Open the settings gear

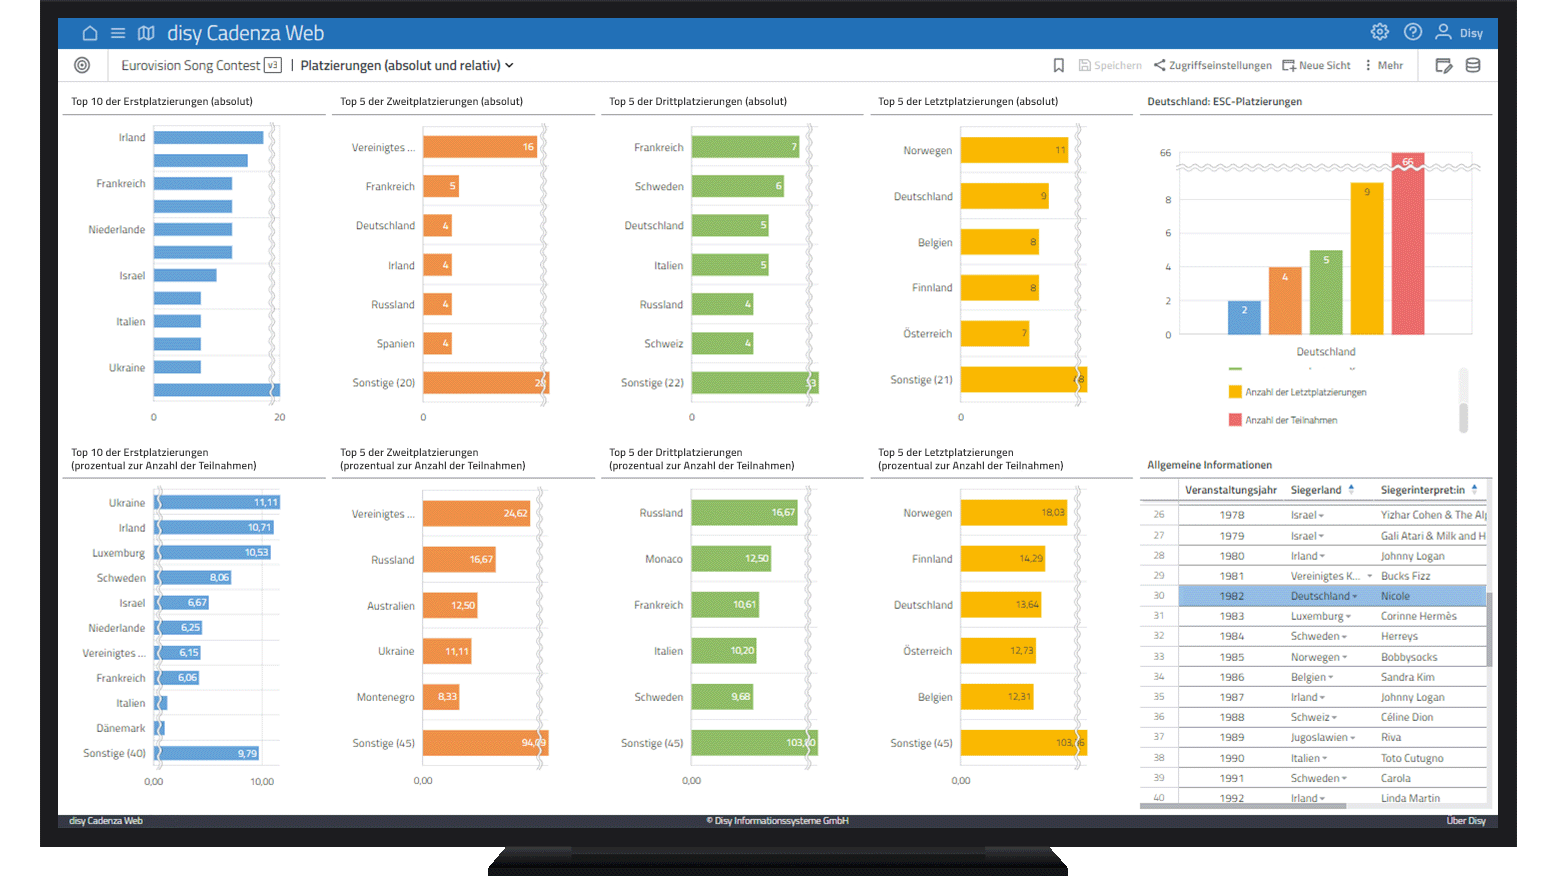pos(1380,32)
